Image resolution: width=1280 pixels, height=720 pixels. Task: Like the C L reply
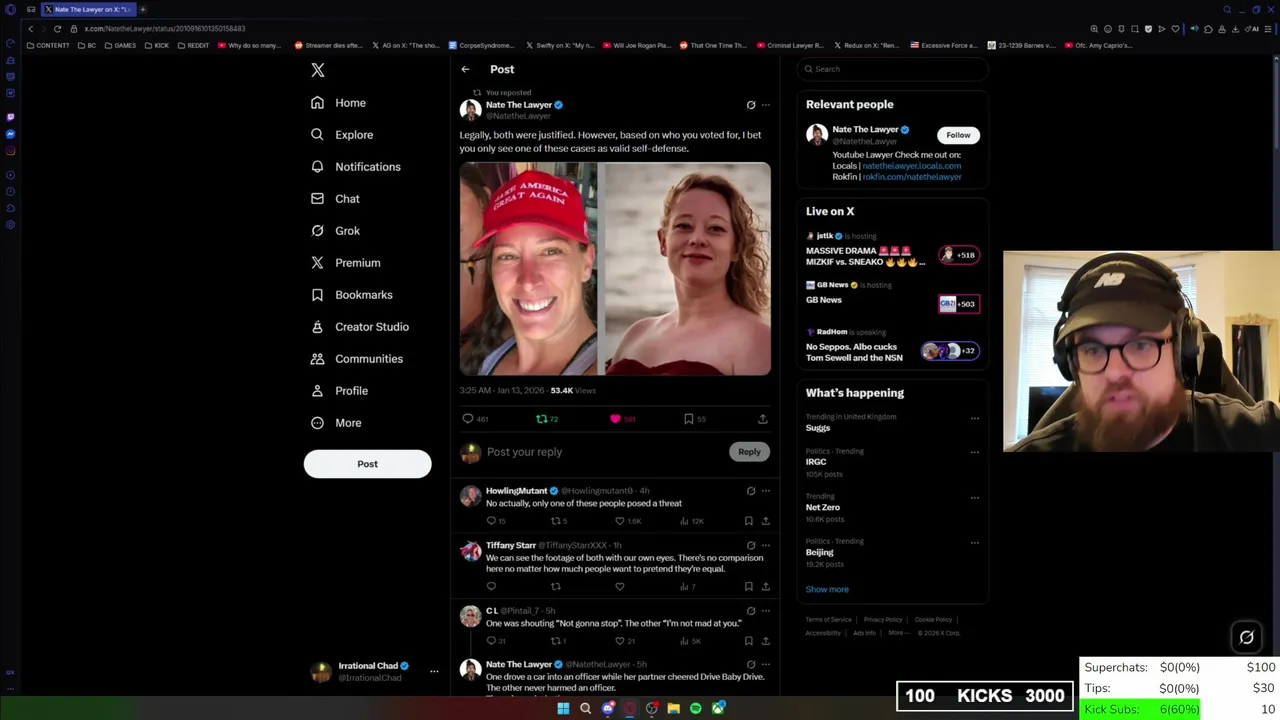(x=620, y=641)
